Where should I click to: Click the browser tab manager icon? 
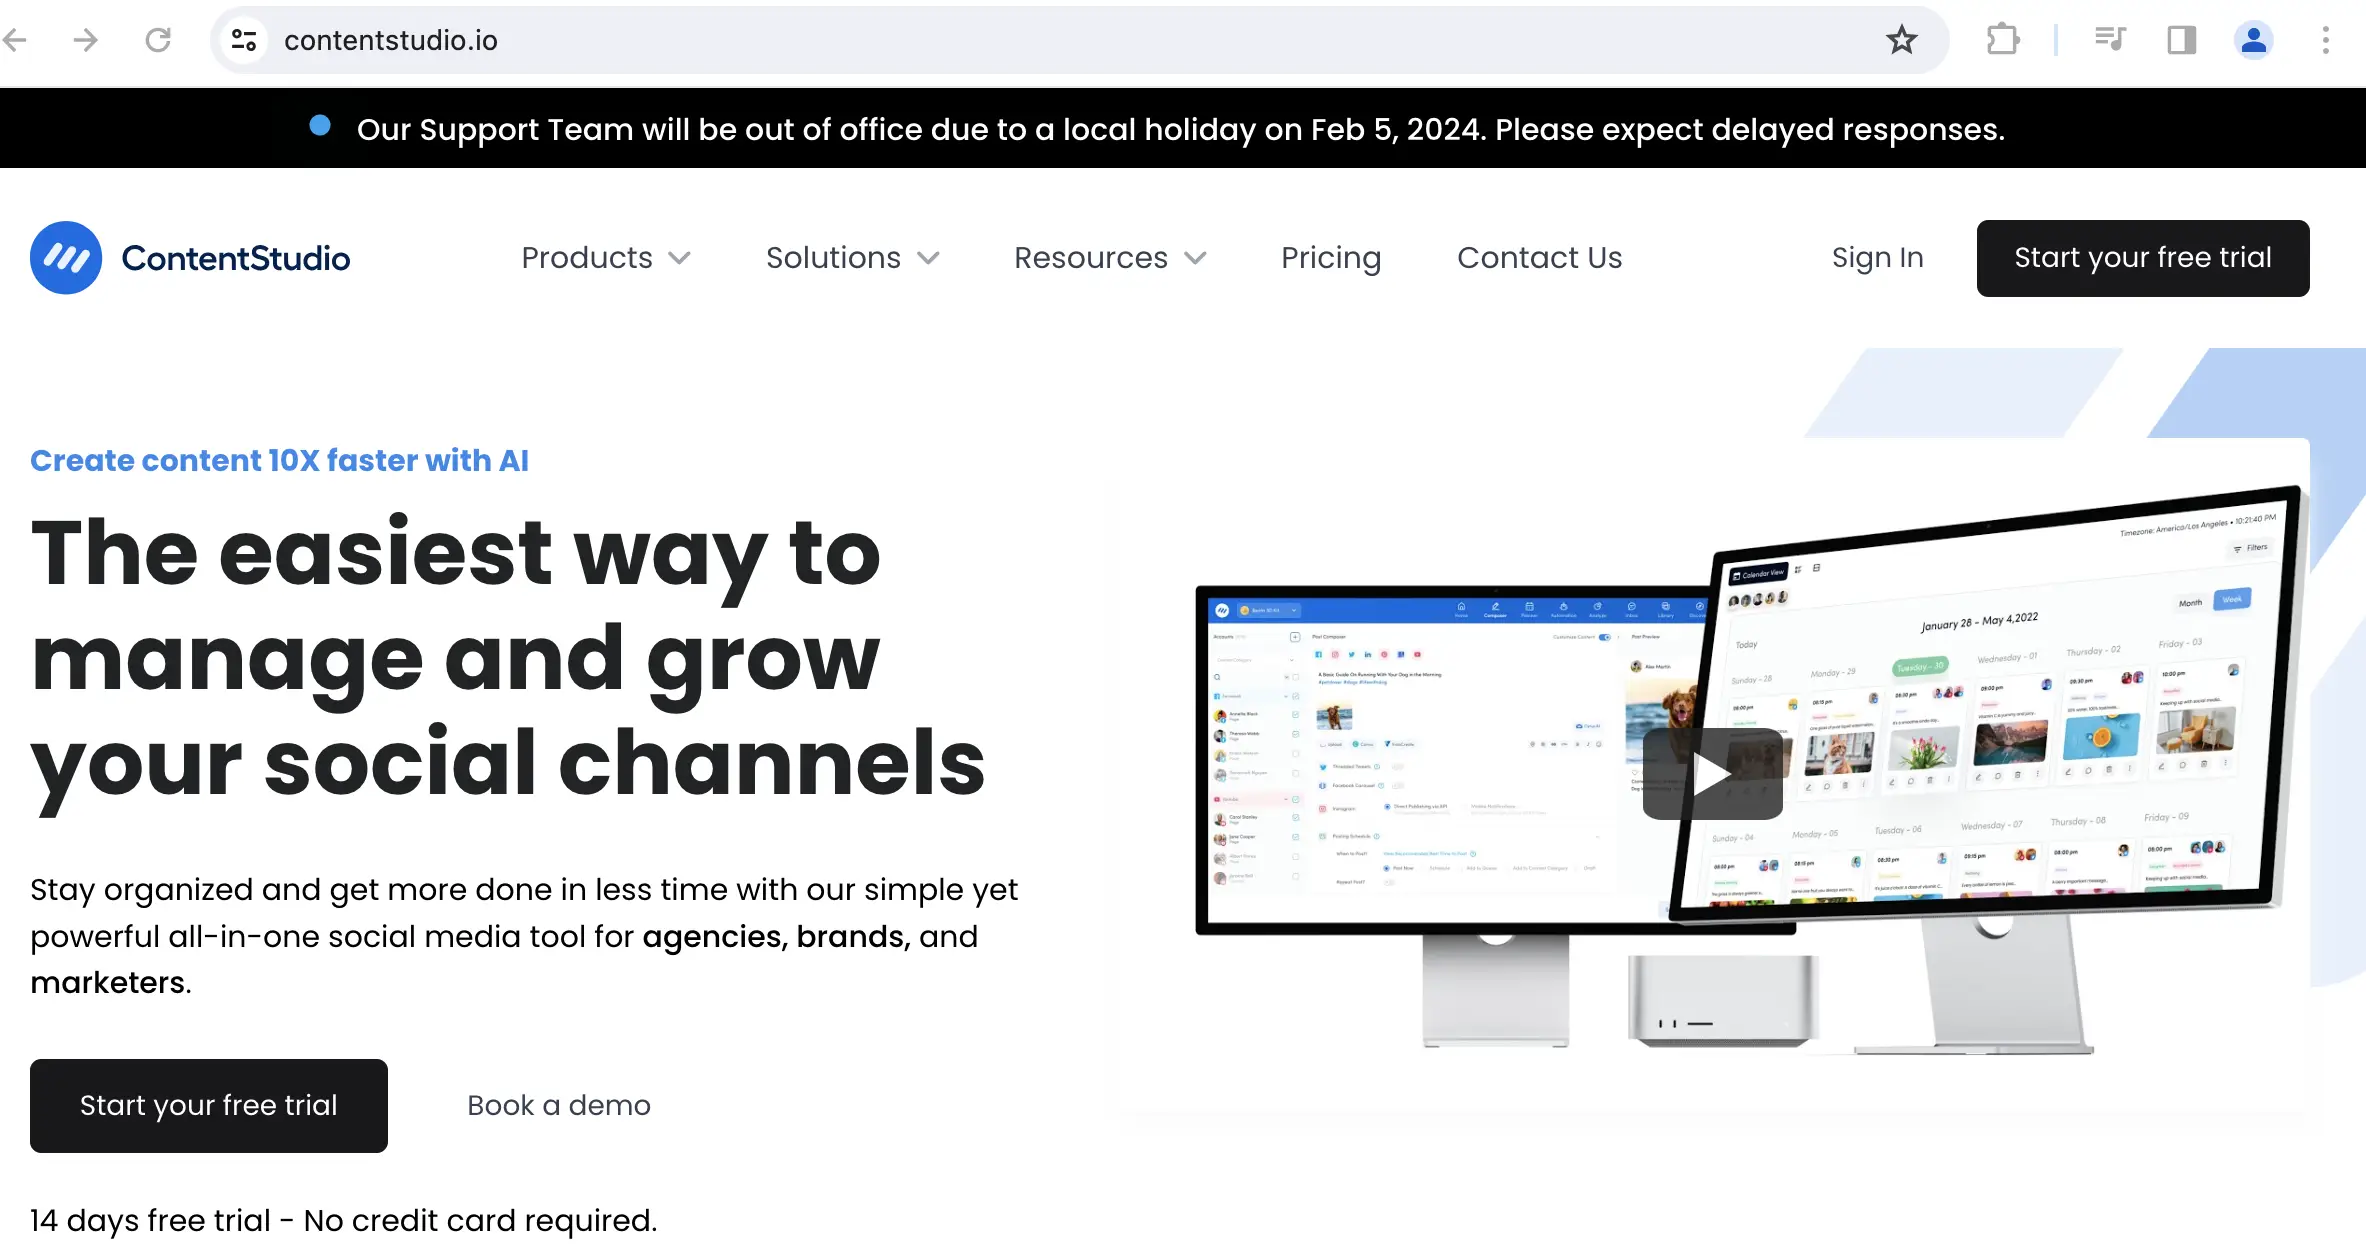tap(2180, 41)
